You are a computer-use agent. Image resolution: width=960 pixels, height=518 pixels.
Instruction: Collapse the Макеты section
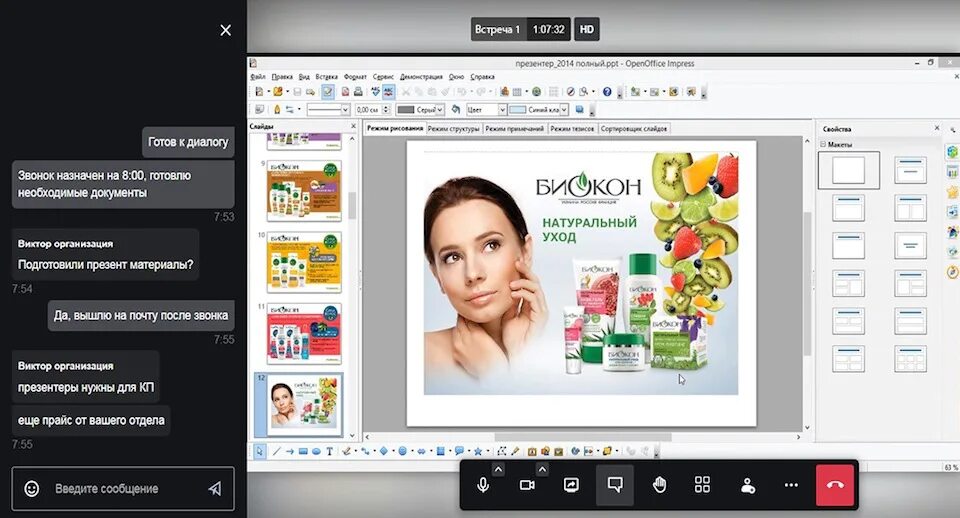(x=823, y=144)
